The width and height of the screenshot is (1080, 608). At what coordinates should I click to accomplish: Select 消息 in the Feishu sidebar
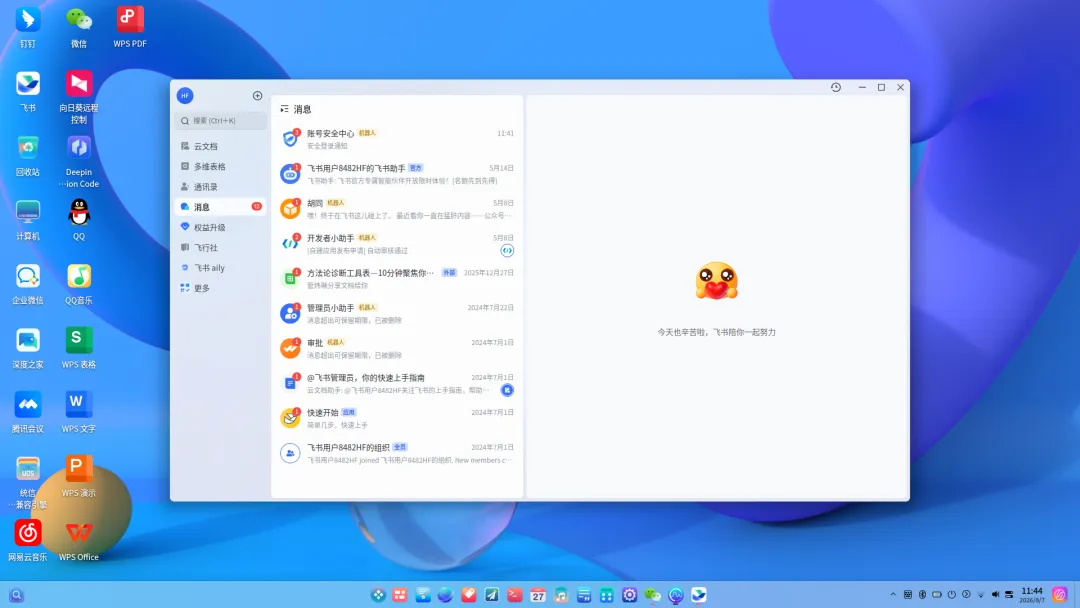click(x=220, y=207)
